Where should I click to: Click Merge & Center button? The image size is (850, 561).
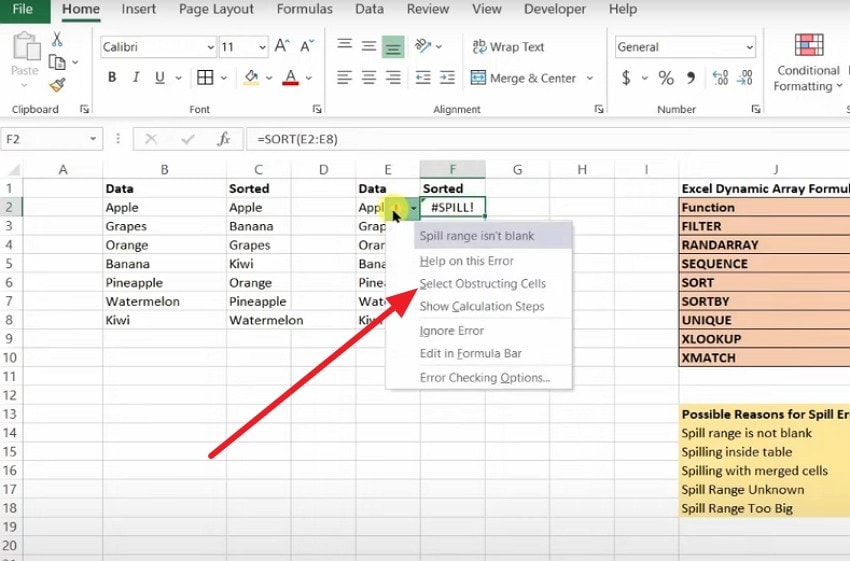(x=523, y=78)
